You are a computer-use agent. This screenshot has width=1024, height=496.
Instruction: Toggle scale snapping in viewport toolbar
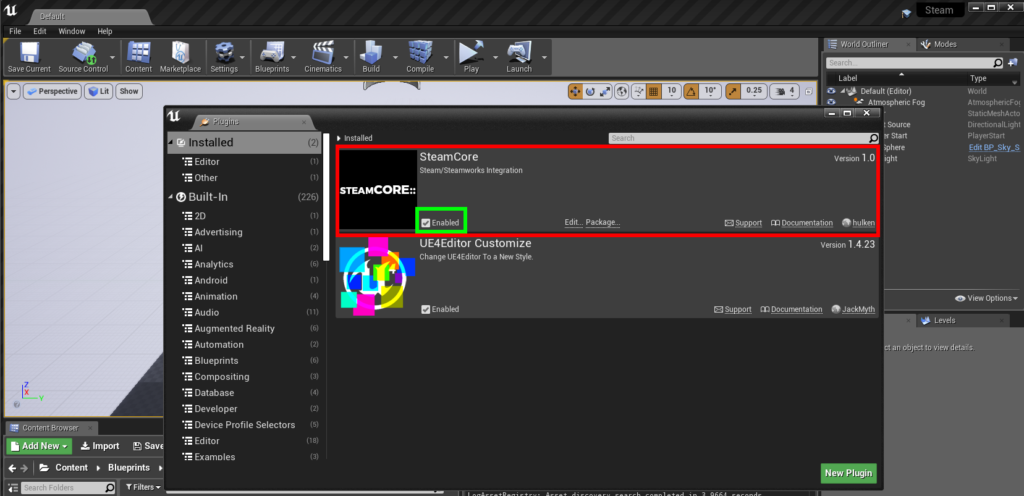[733, 91]
